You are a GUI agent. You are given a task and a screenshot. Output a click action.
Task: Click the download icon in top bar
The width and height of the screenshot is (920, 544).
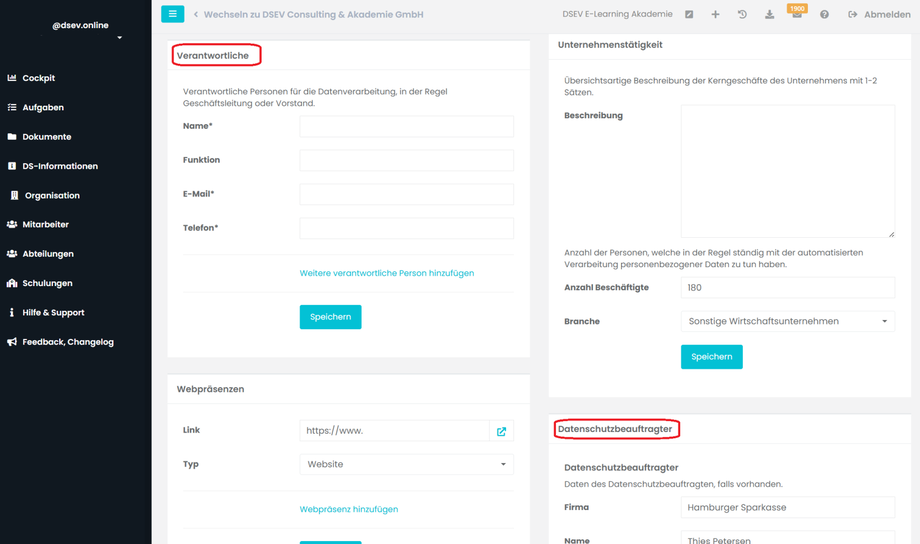[769, 15]
